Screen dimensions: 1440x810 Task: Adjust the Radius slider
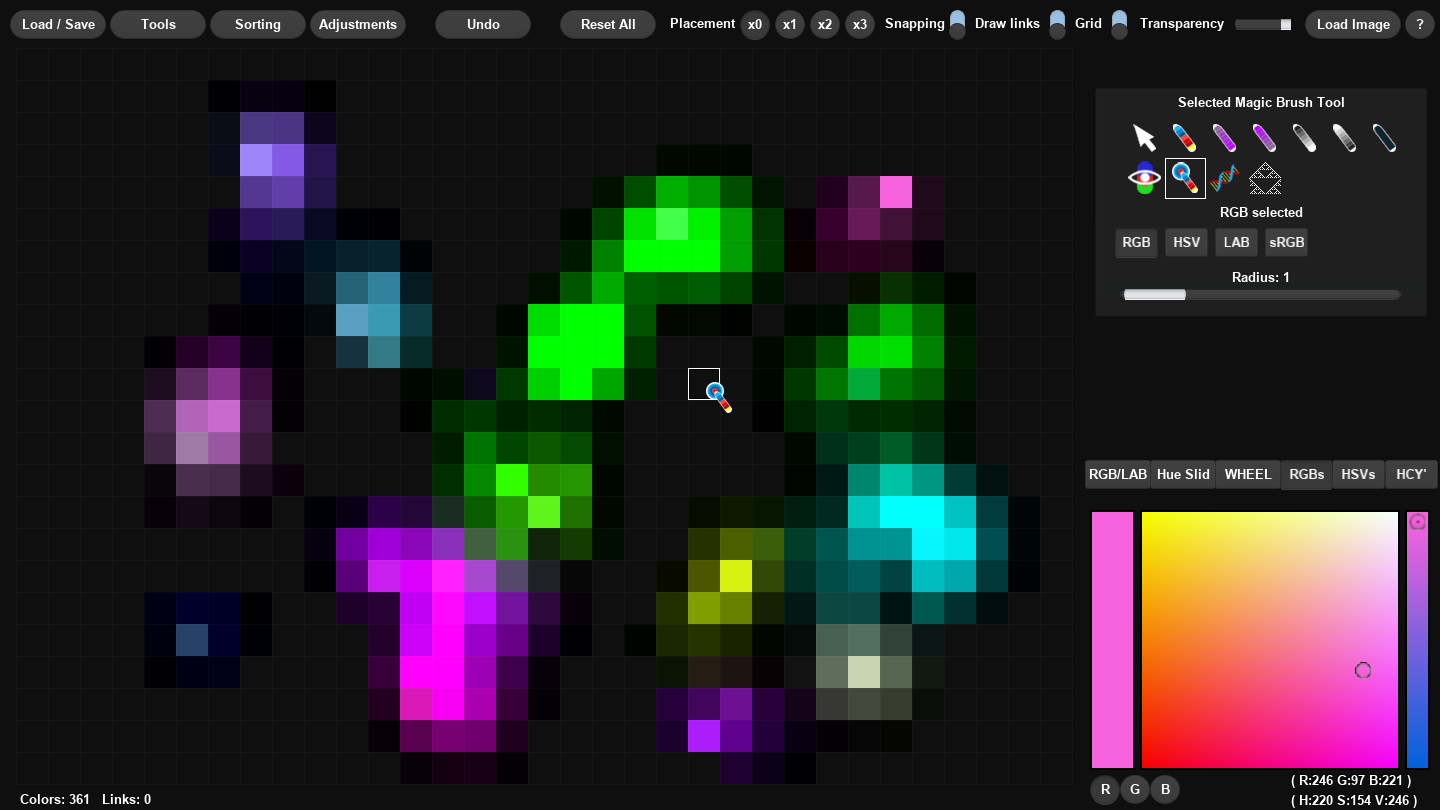click(x=1185, y=294)
